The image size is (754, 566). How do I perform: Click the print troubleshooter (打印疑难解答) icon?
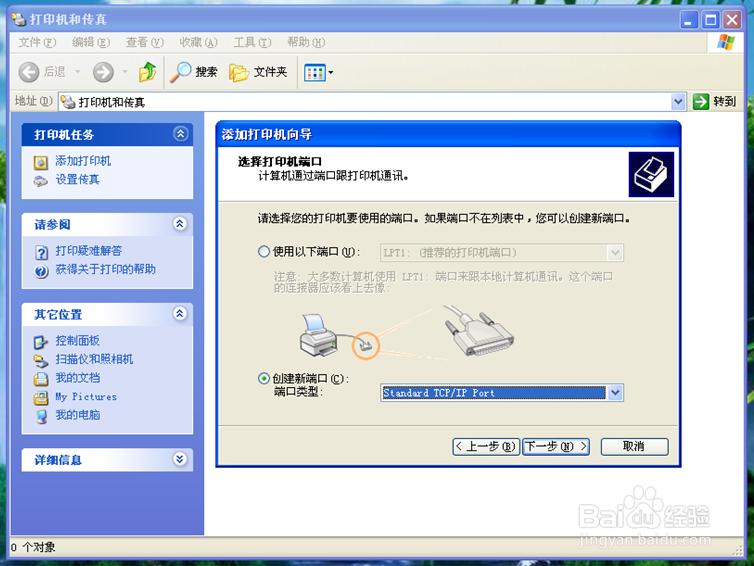[42, 252]
